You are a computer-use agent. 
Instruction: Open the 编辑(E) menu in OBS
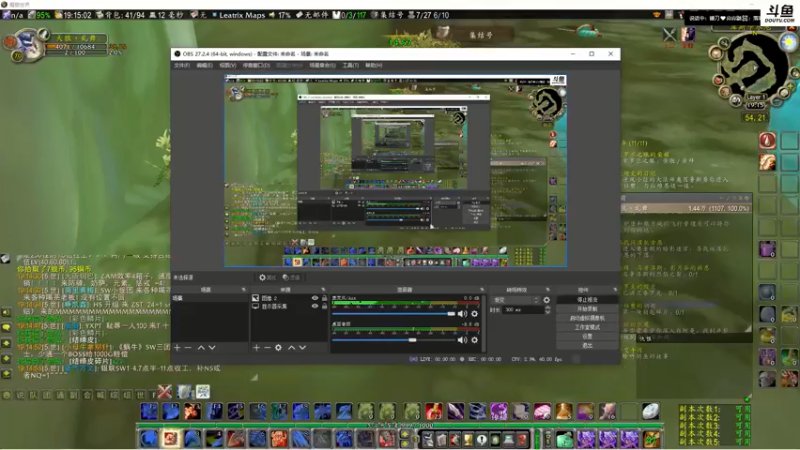tap(205, 65)
